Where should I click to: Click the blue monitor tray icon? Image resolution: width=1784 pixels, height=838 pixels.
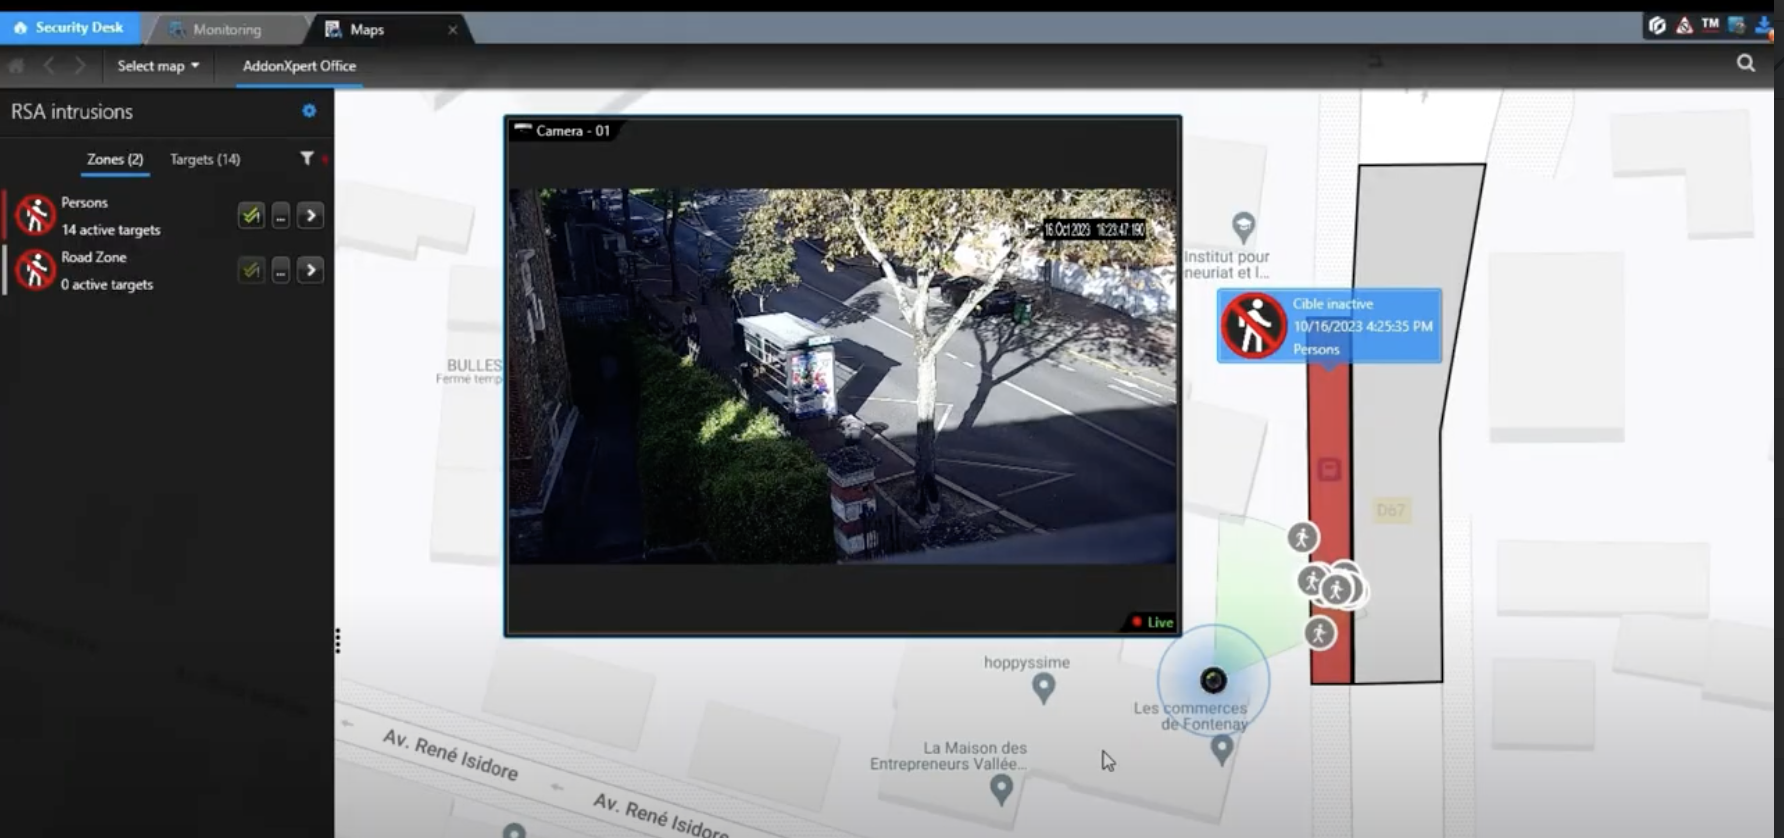click(x=1736, y=26)
